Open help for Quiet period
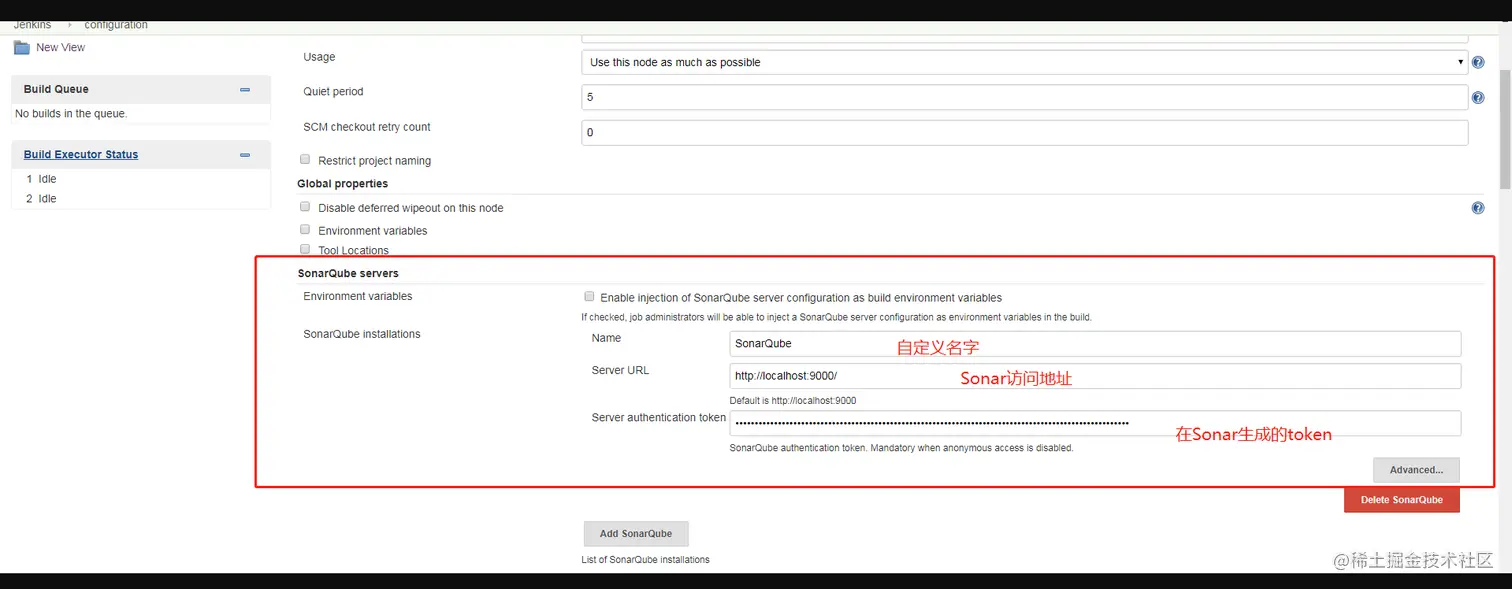The width and height of the screenshot is (1512, 589). (x=1478, y=97)
